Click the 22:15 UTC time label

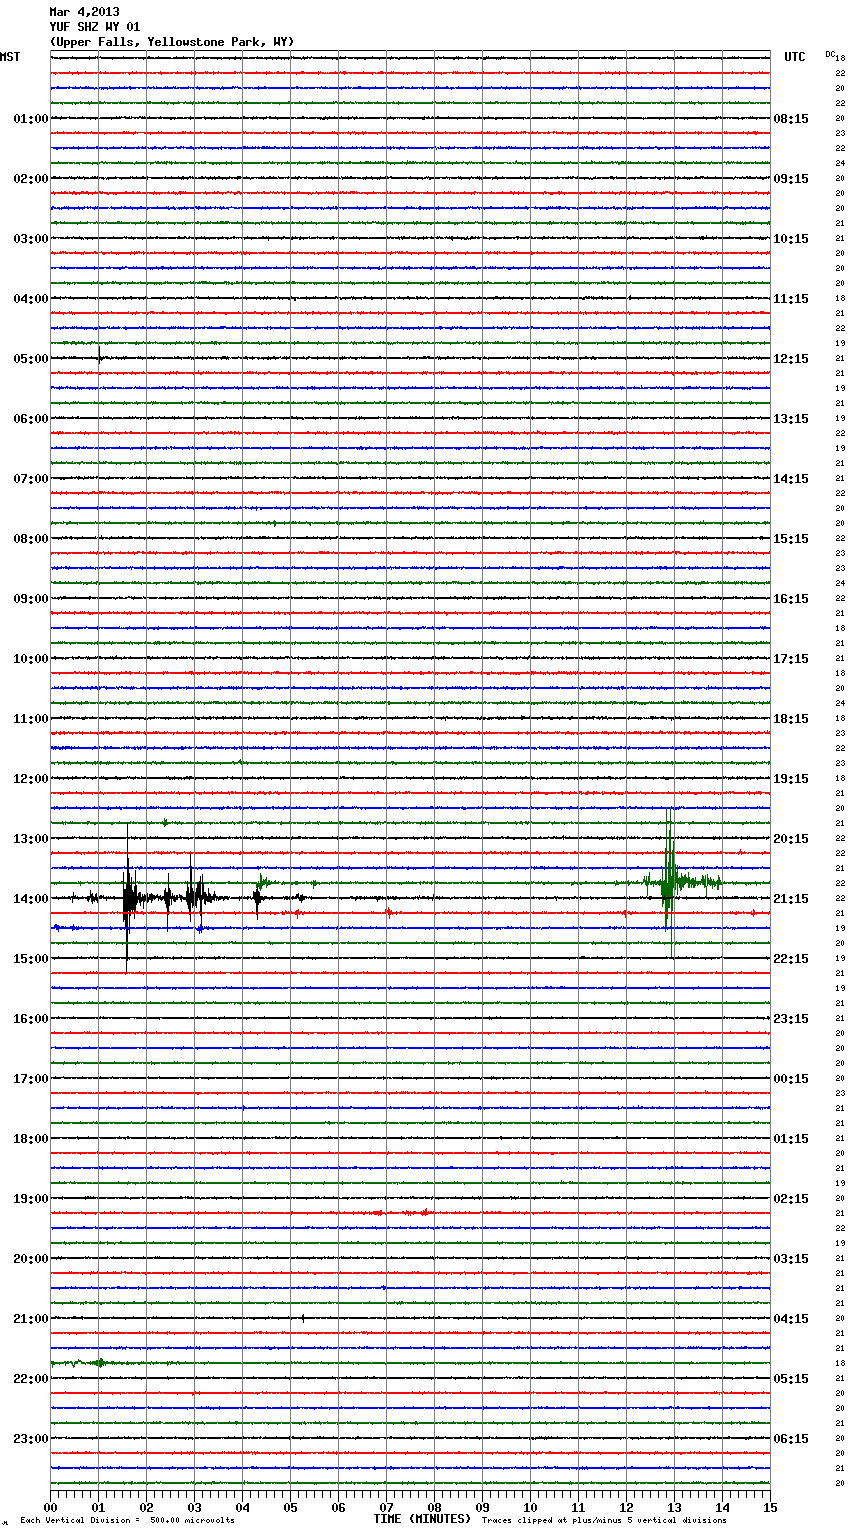click(x=791, y=959)
